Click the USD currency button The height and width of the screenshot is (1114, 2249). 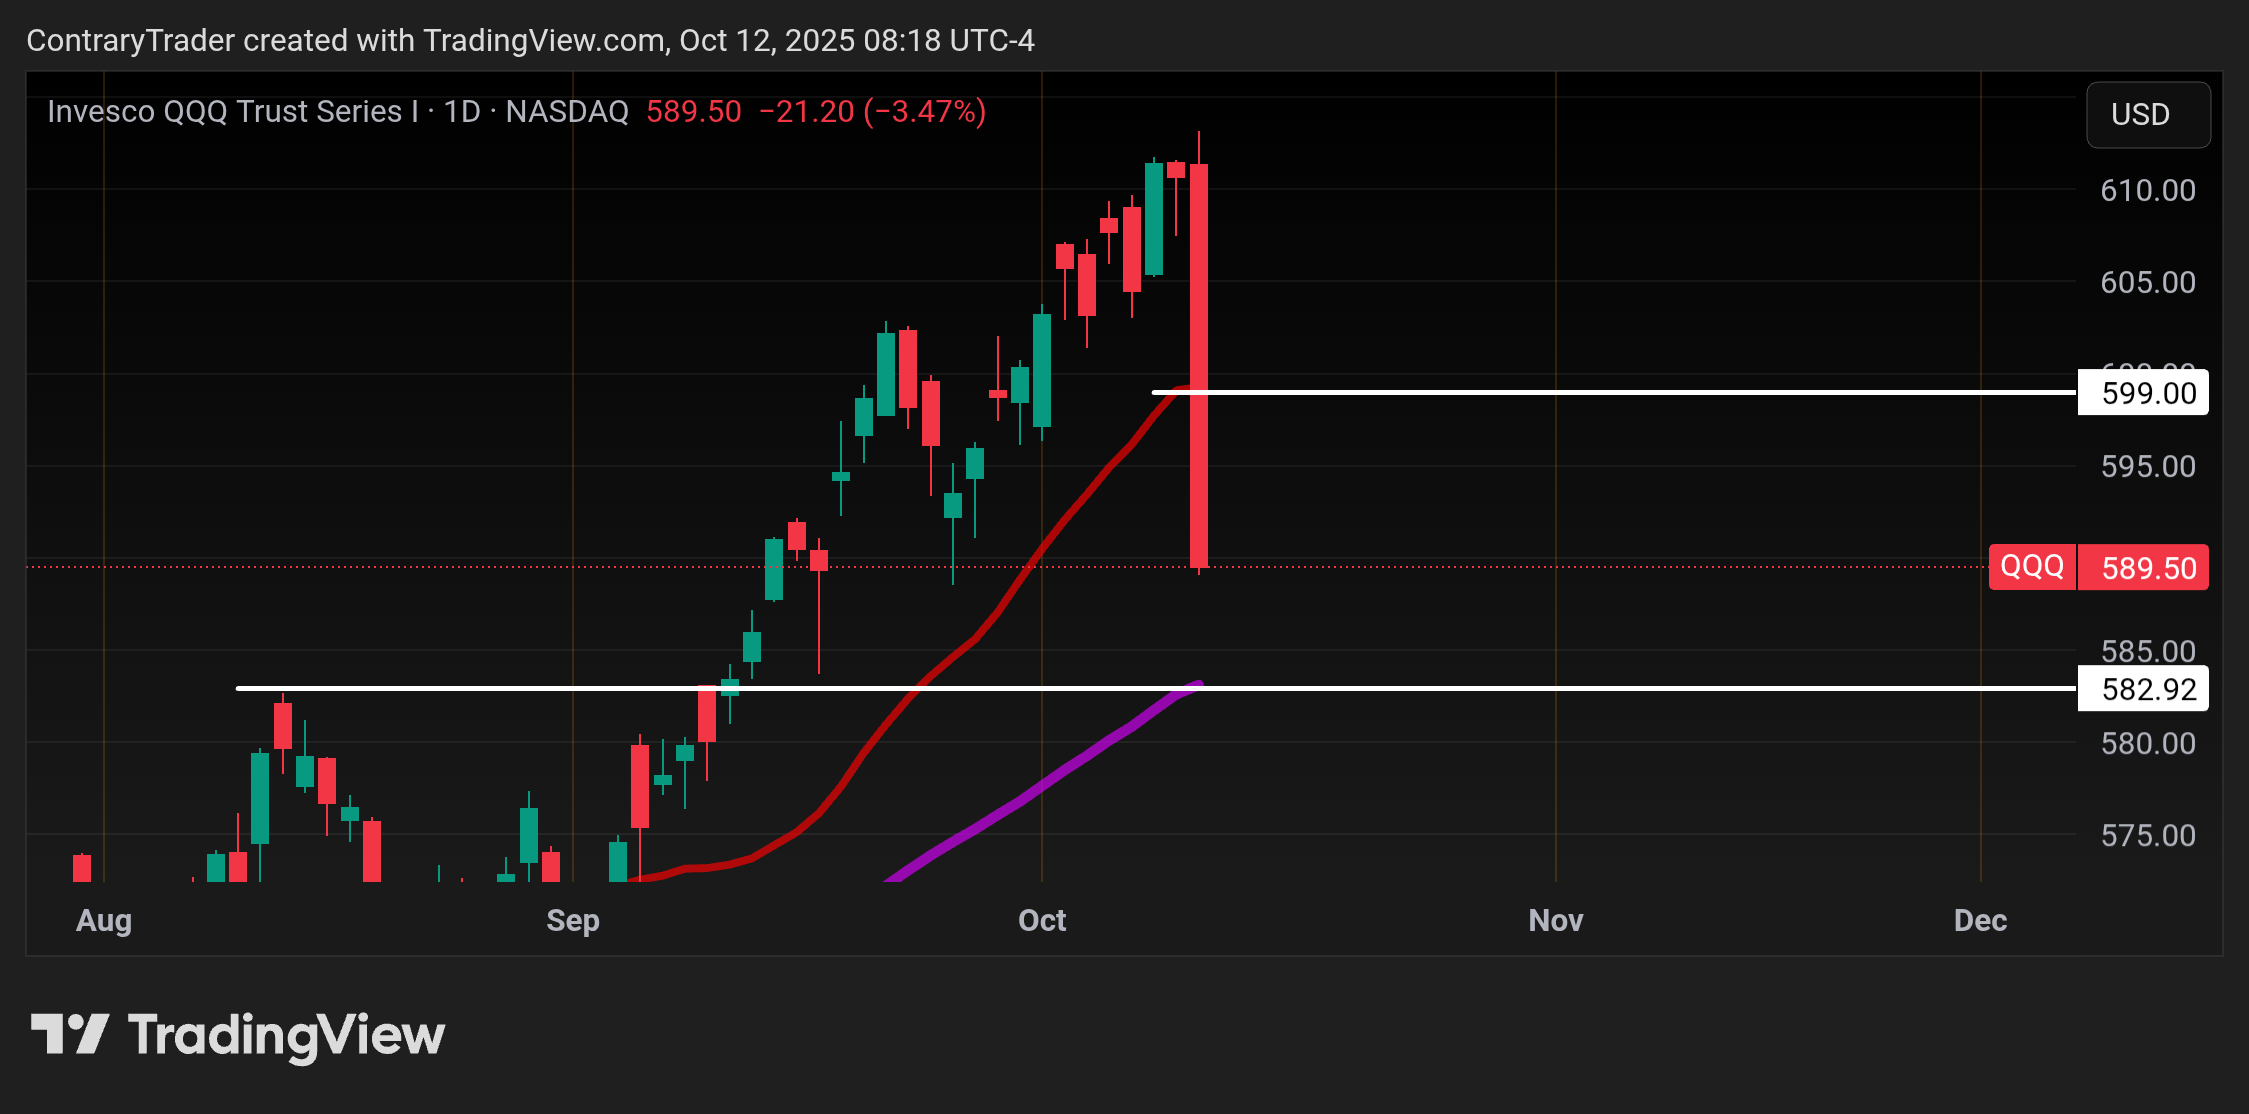pyautogui.click(x=2148, y=115)
